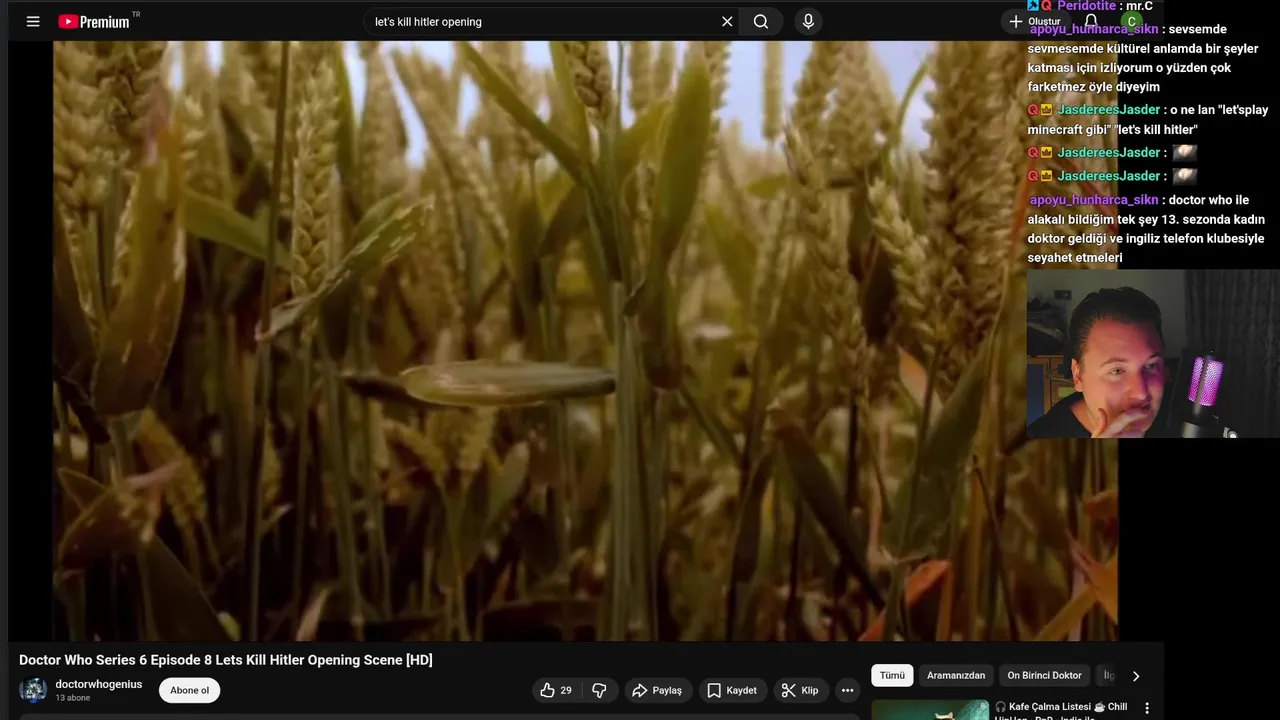Viewport: 1280px width, 720px height.
Task: Click the magnifier search button
Action: pyautogui.click(x=761, y=21)
